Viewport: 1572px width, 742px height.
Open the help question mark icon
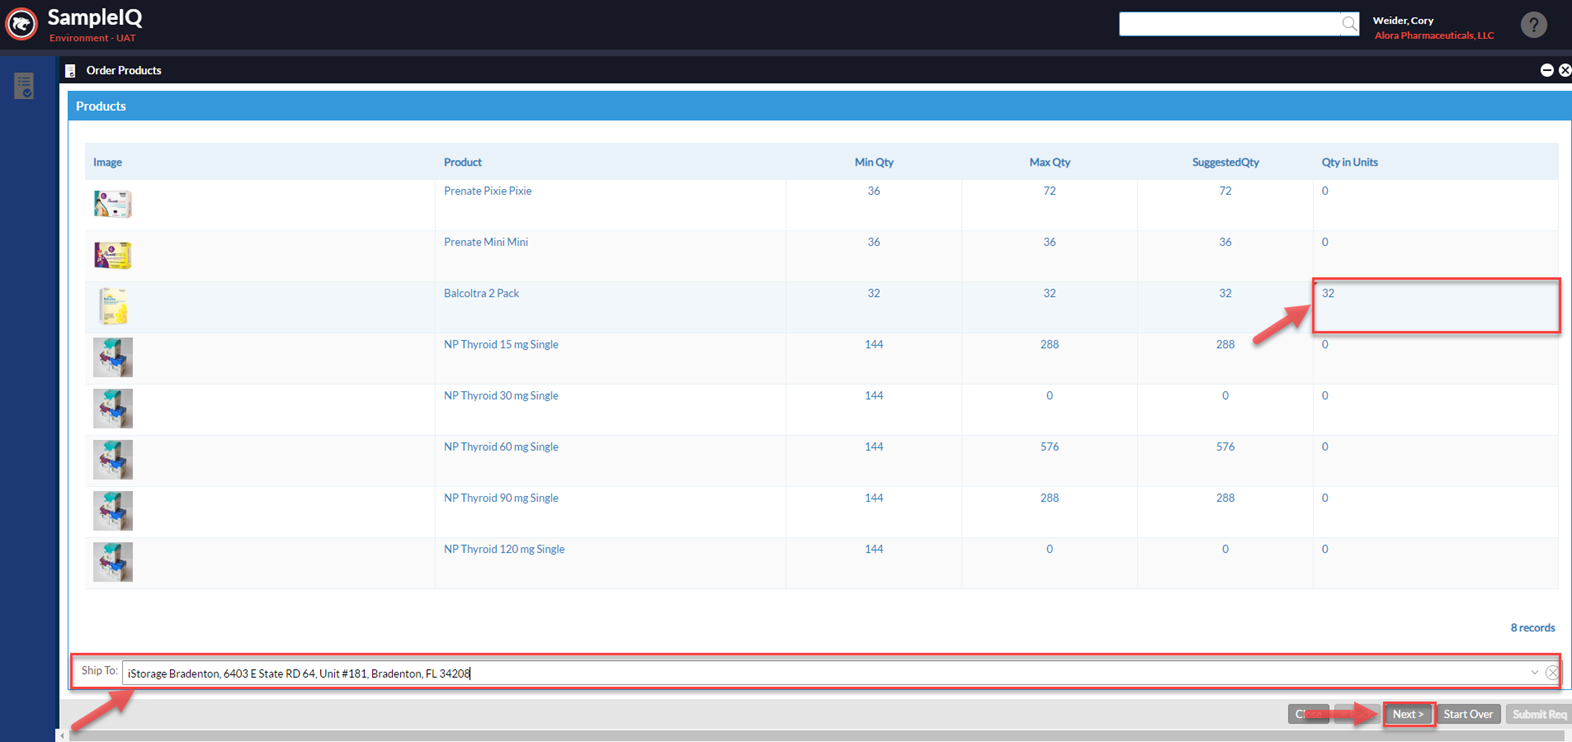coord(1533,24)
